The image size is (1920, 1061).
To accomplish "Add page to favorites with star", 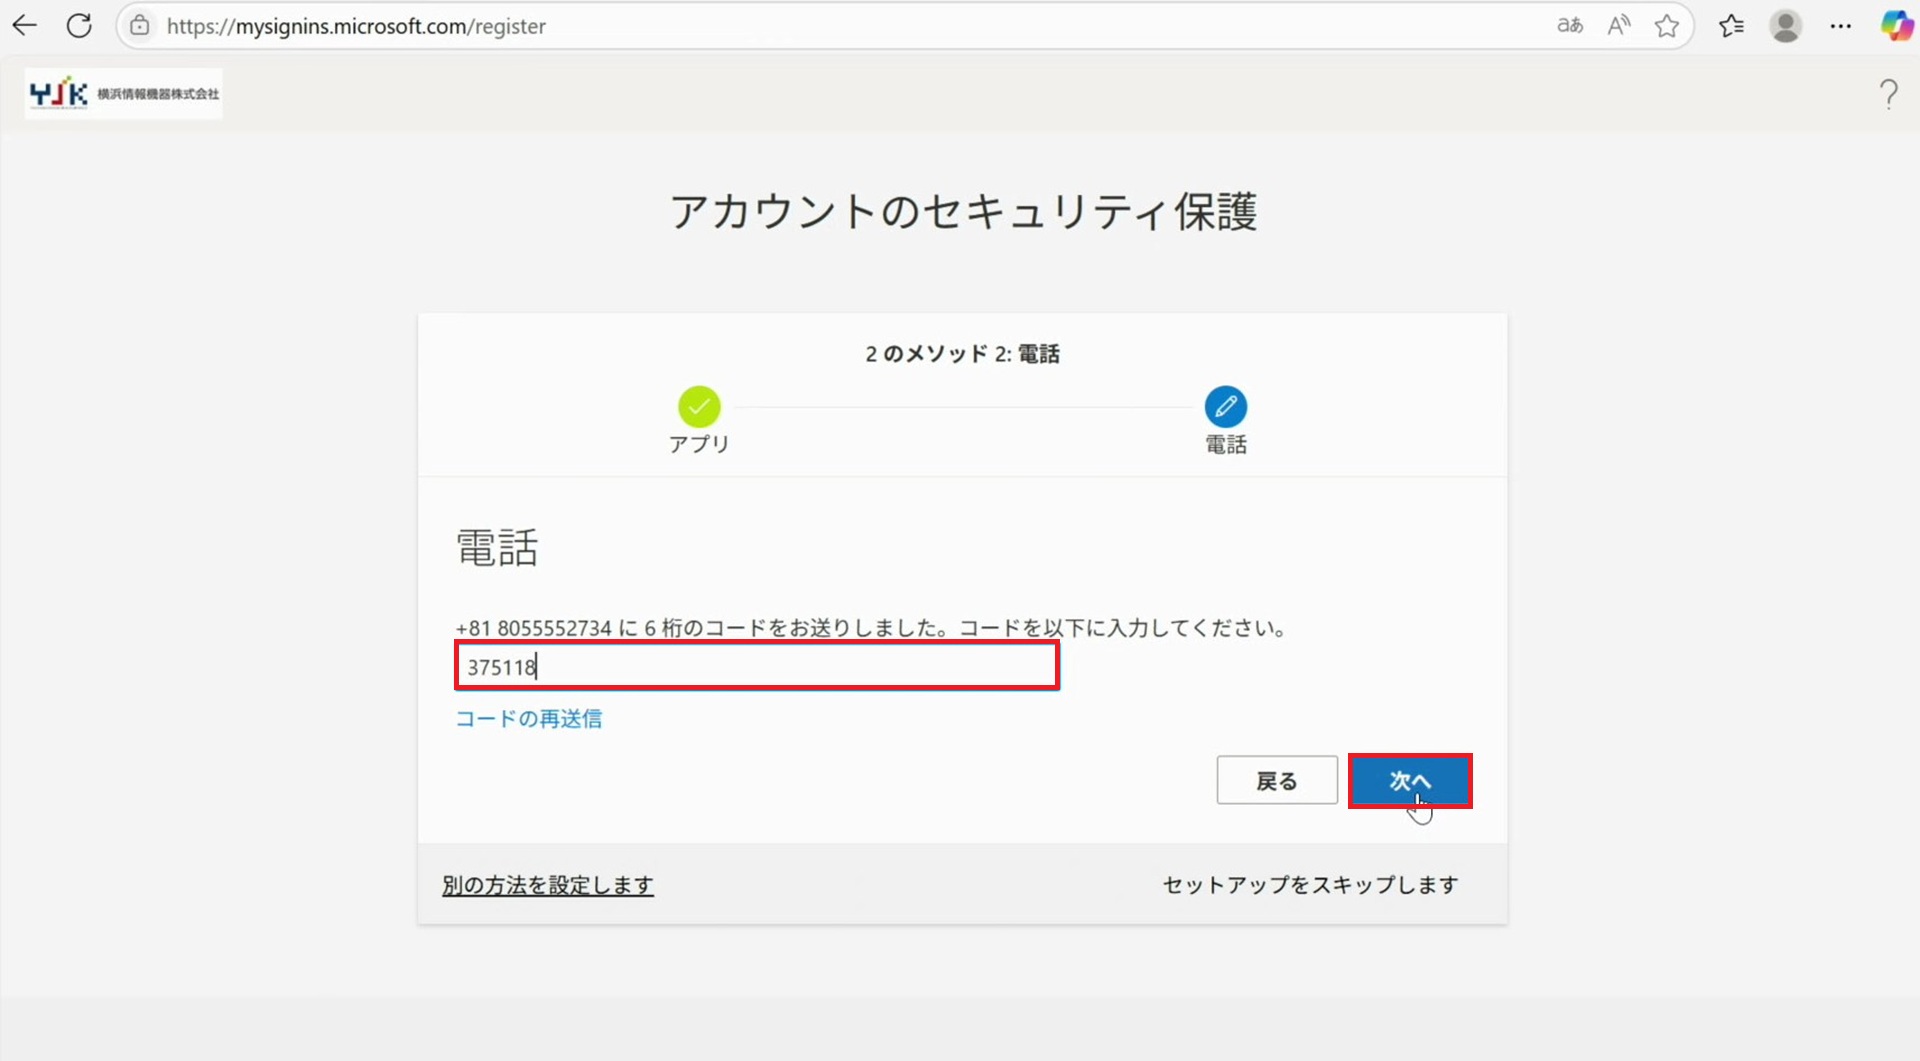I will (x=1666, y=26).
